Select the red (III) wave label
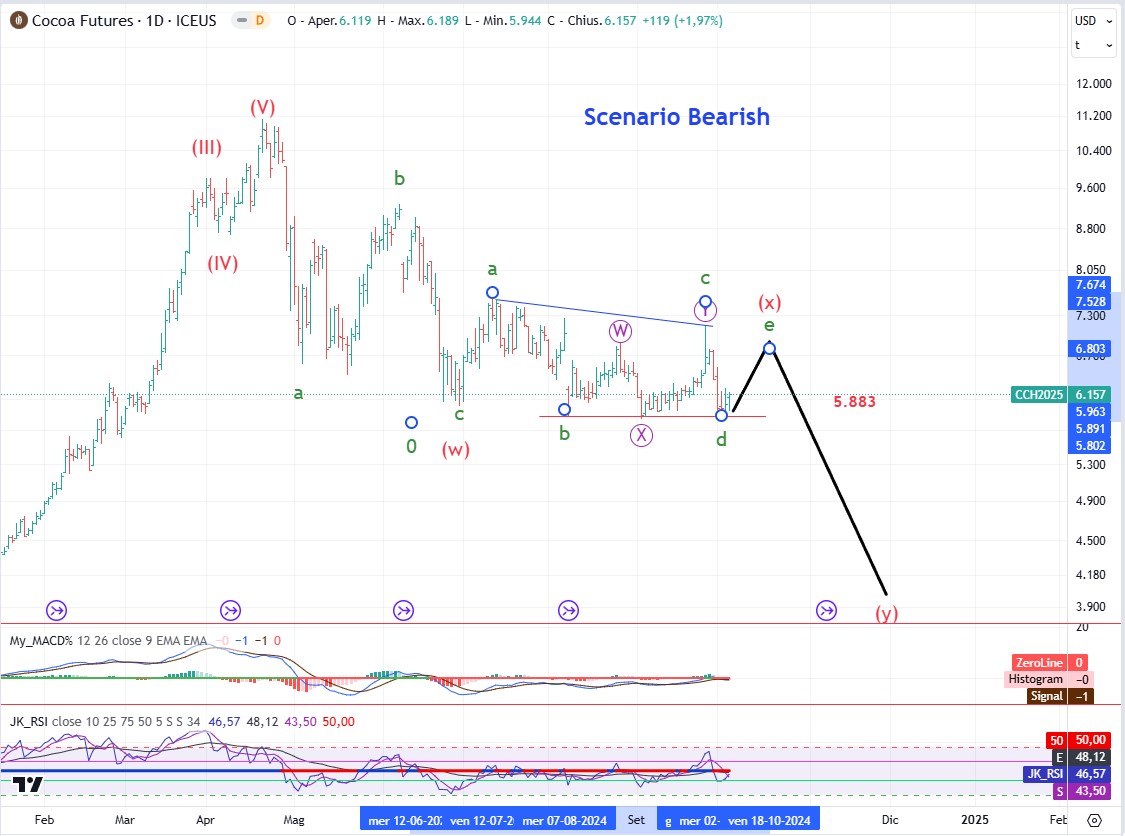Image resolution: width=1125 pixels, height=836 pixels. pos(207,148)
